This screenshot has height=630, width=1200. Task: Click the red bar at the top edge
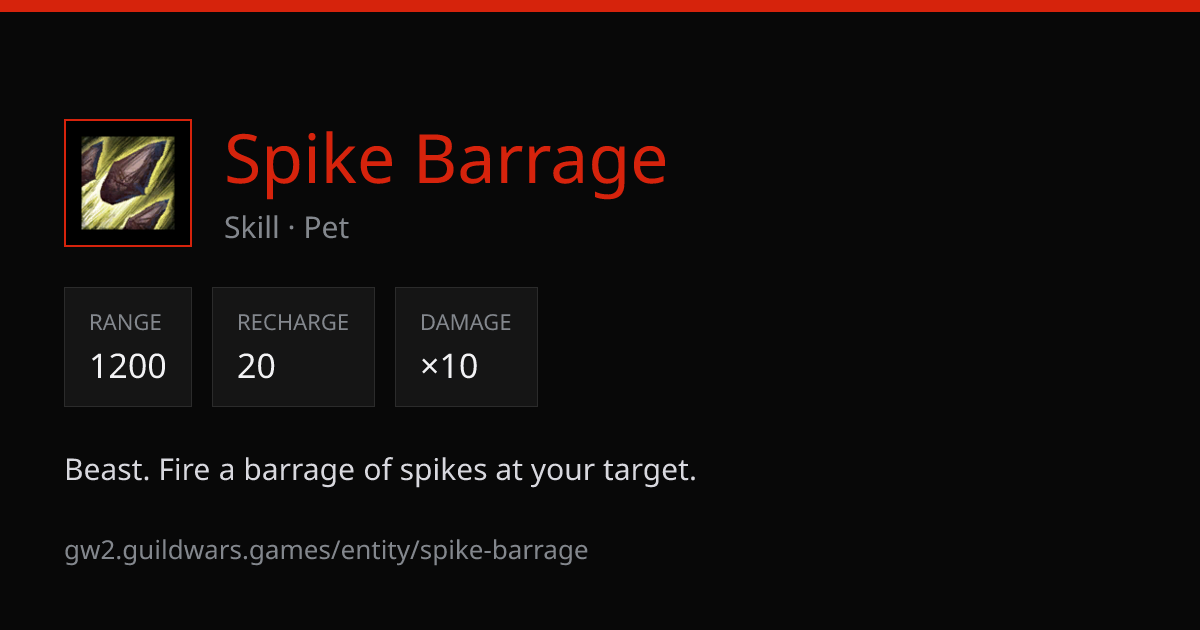[600, 5]
